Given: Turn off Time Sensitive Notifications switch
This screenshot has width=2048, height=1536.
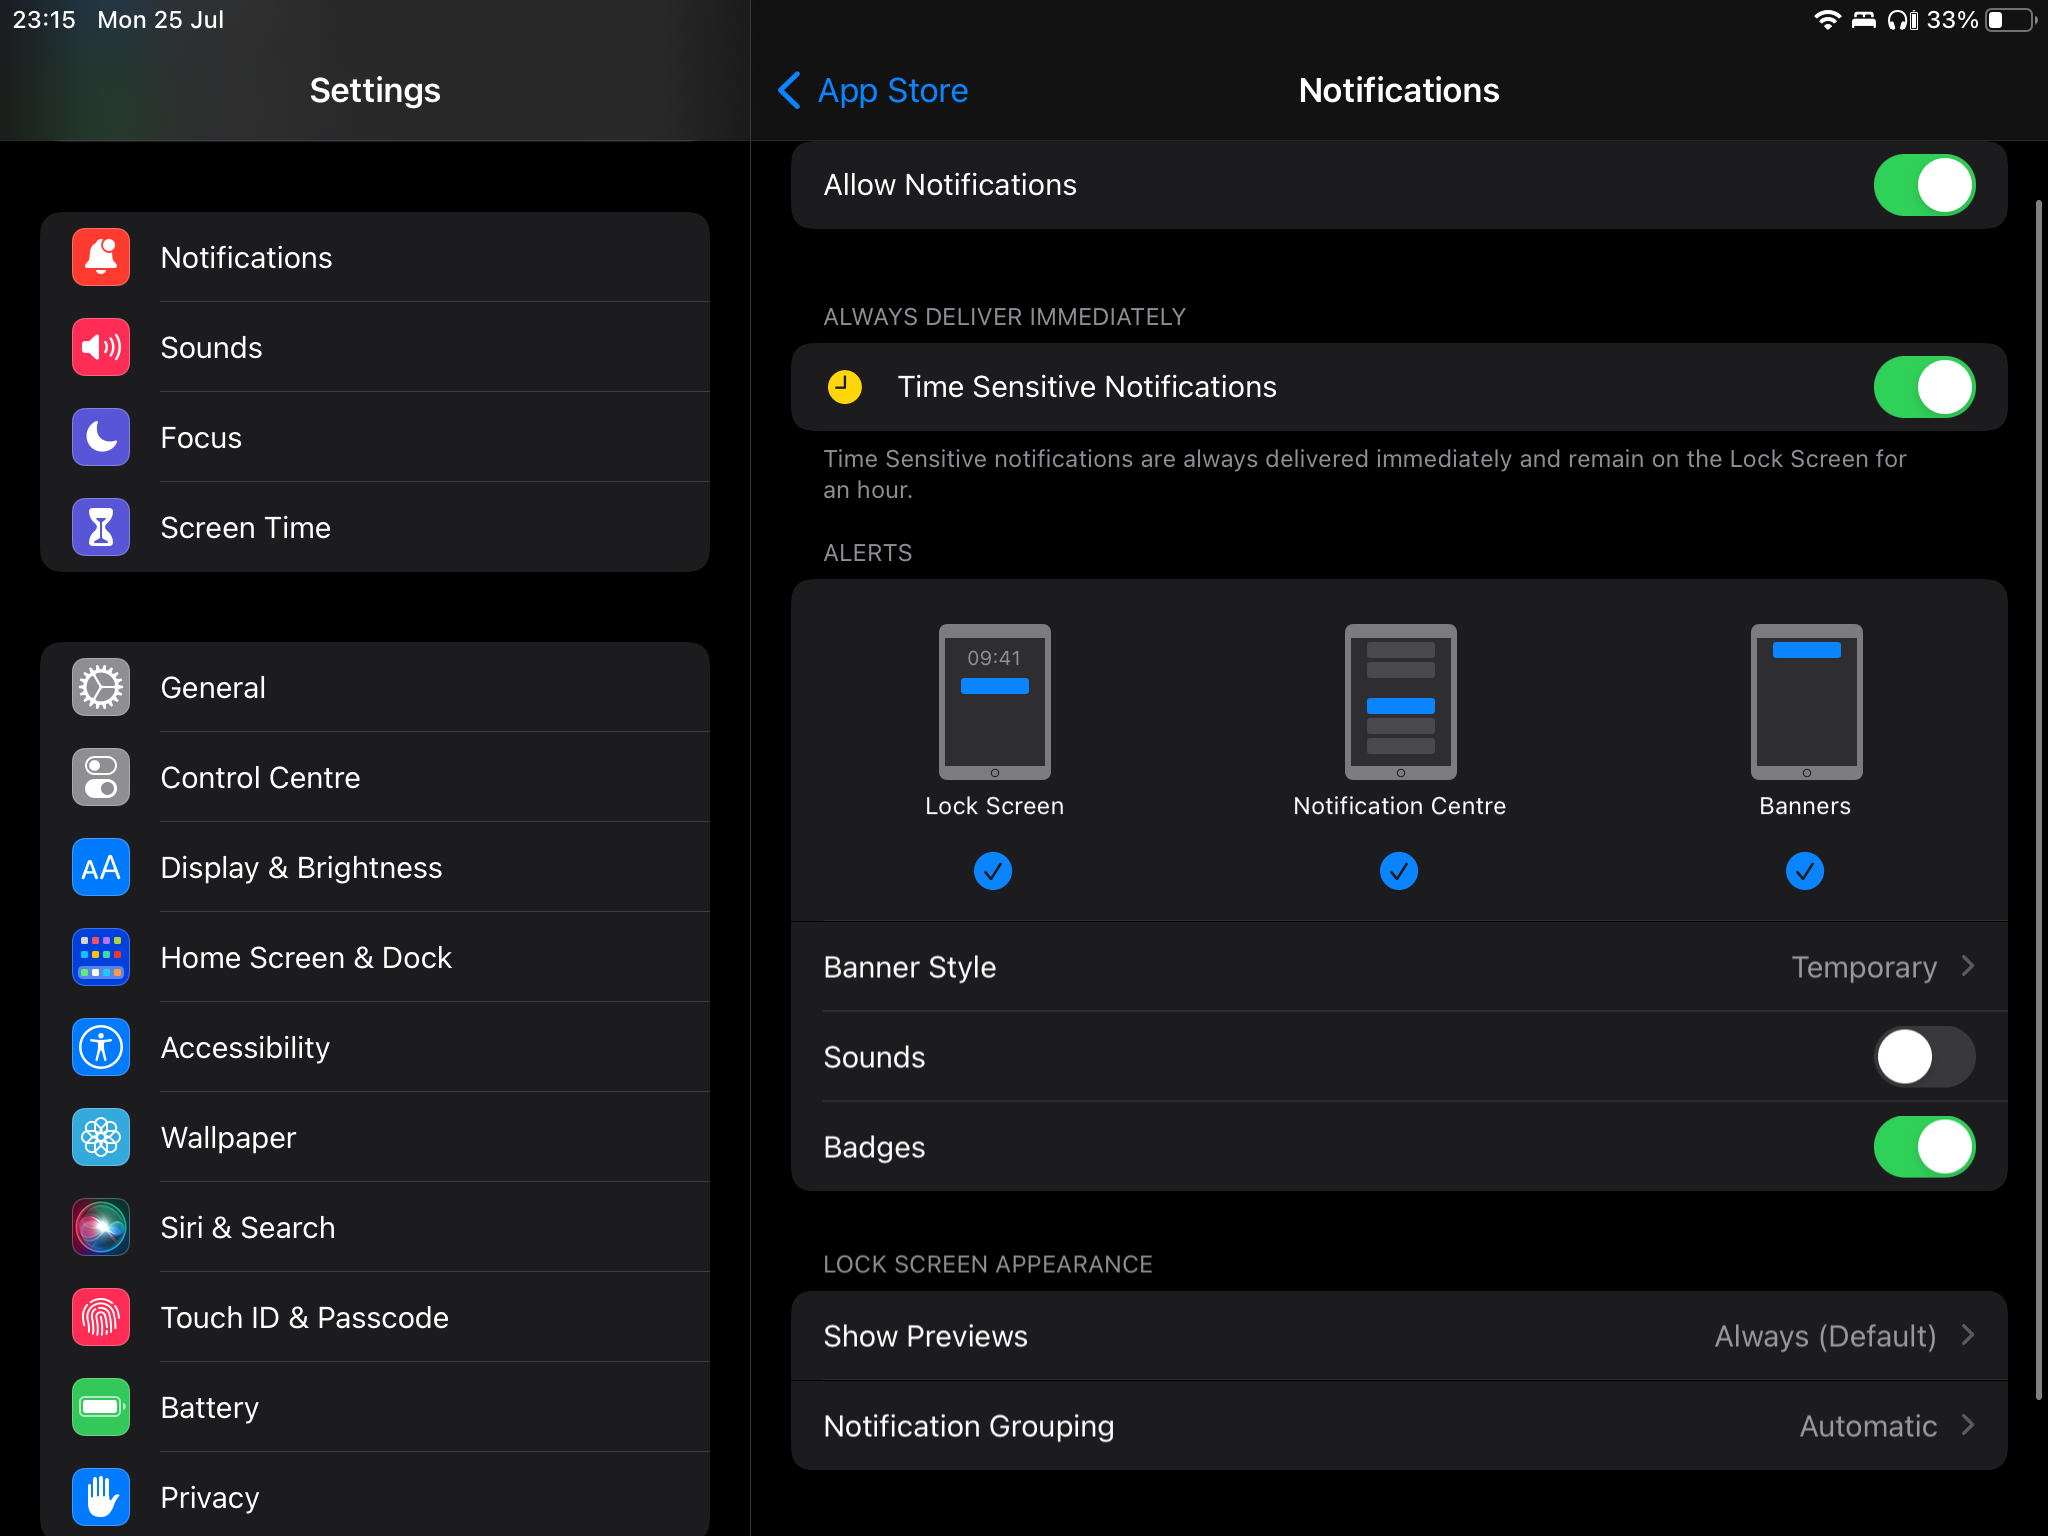Looking at the screenshot, I should pos(1923,387).
